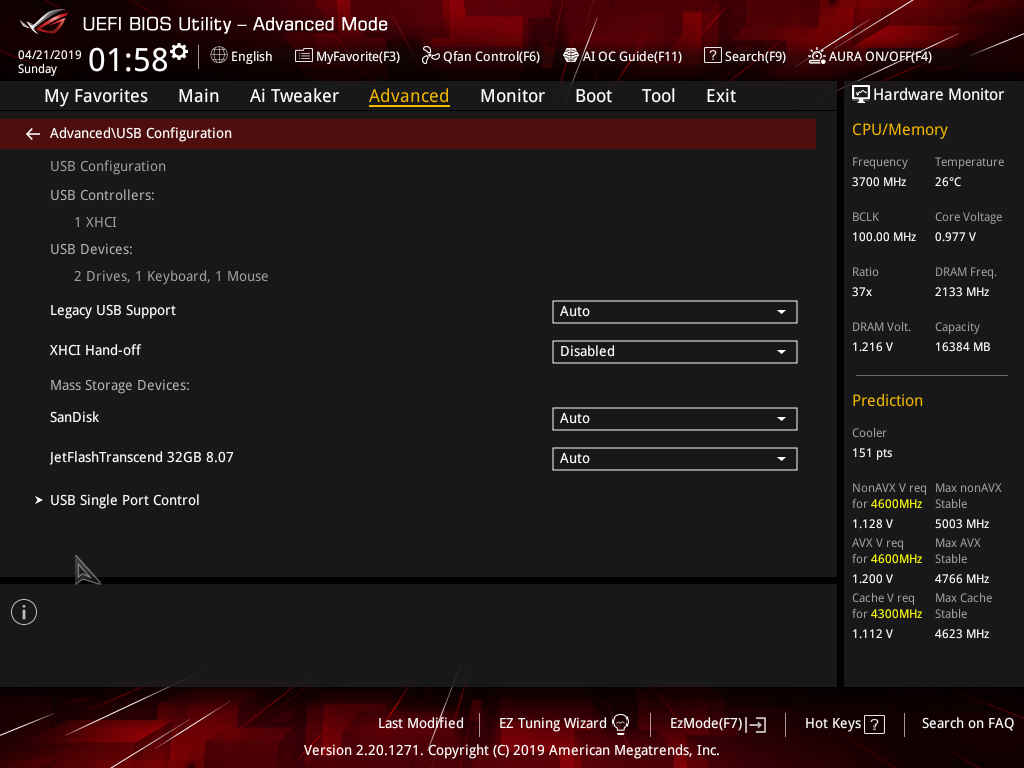Click the back arrow to Advanced menu
Image resolution: width=1024 pixels, height=768 pixels.
pyautogui.click(x=33, y=133)
